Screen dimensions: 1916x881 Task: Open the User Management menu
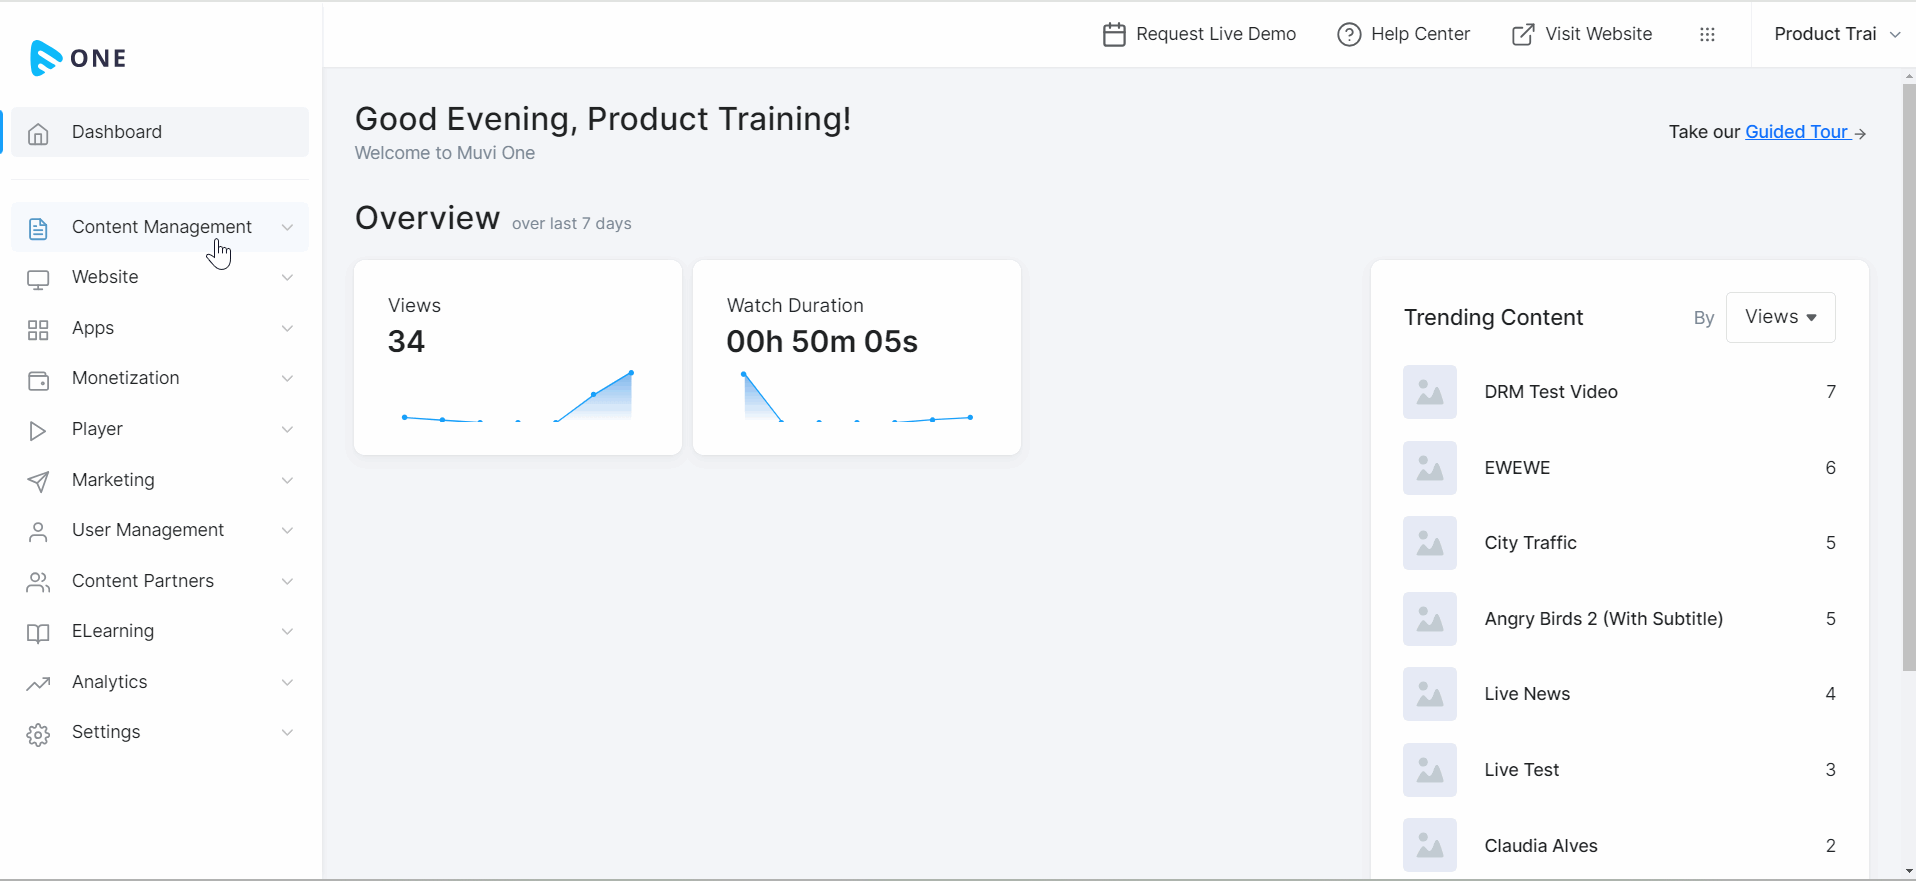tap(148, 530)
